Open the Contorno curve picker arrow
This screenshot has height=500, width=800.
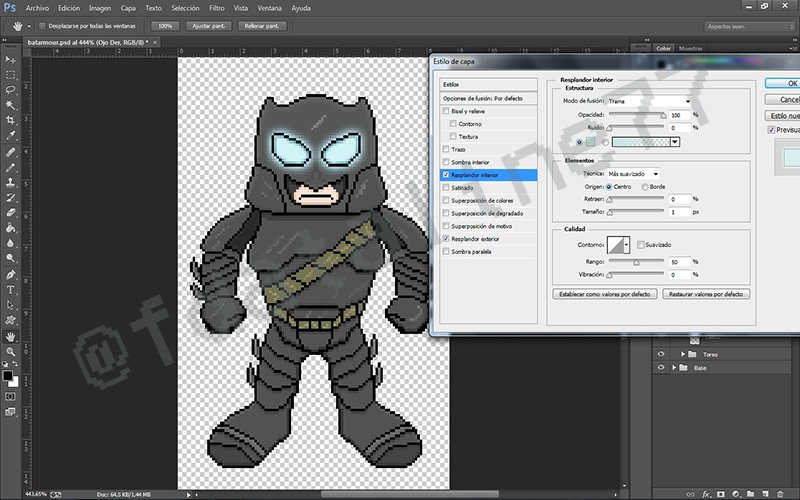tap(627, 244)
